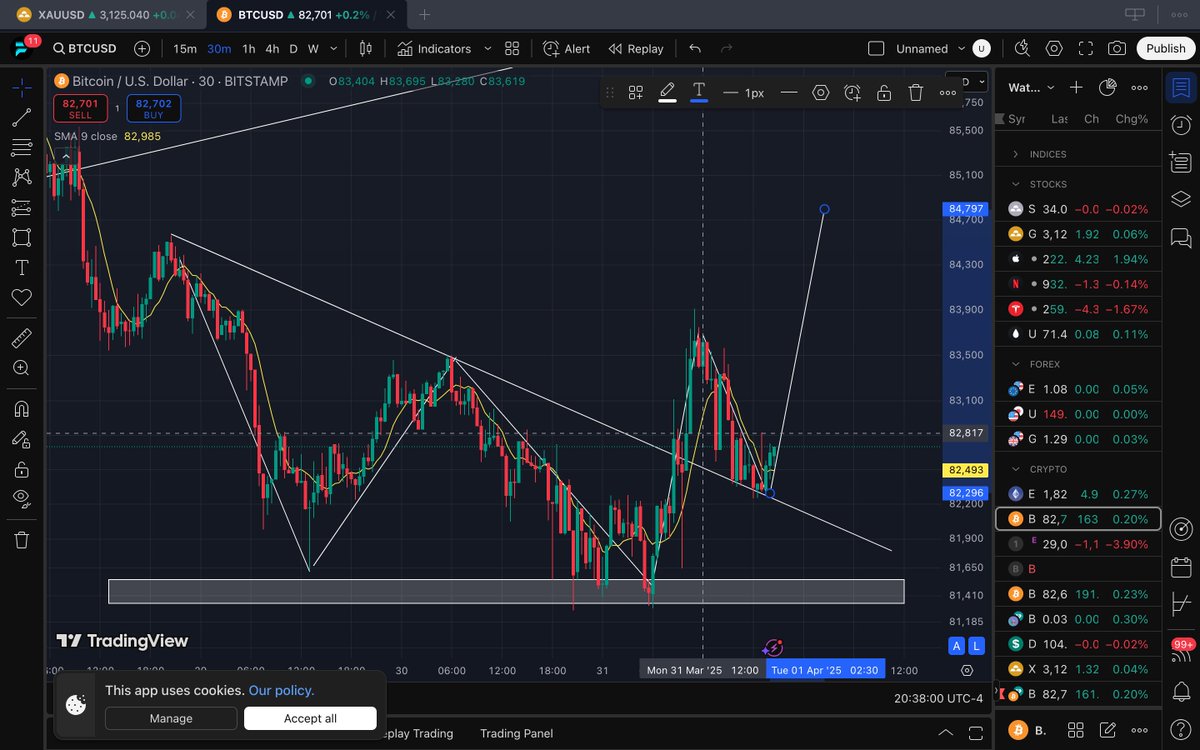The height and width of the screenshot is (750, 1200).
Task: Select the Rectangle drawing tool
Action: point(20,237)
